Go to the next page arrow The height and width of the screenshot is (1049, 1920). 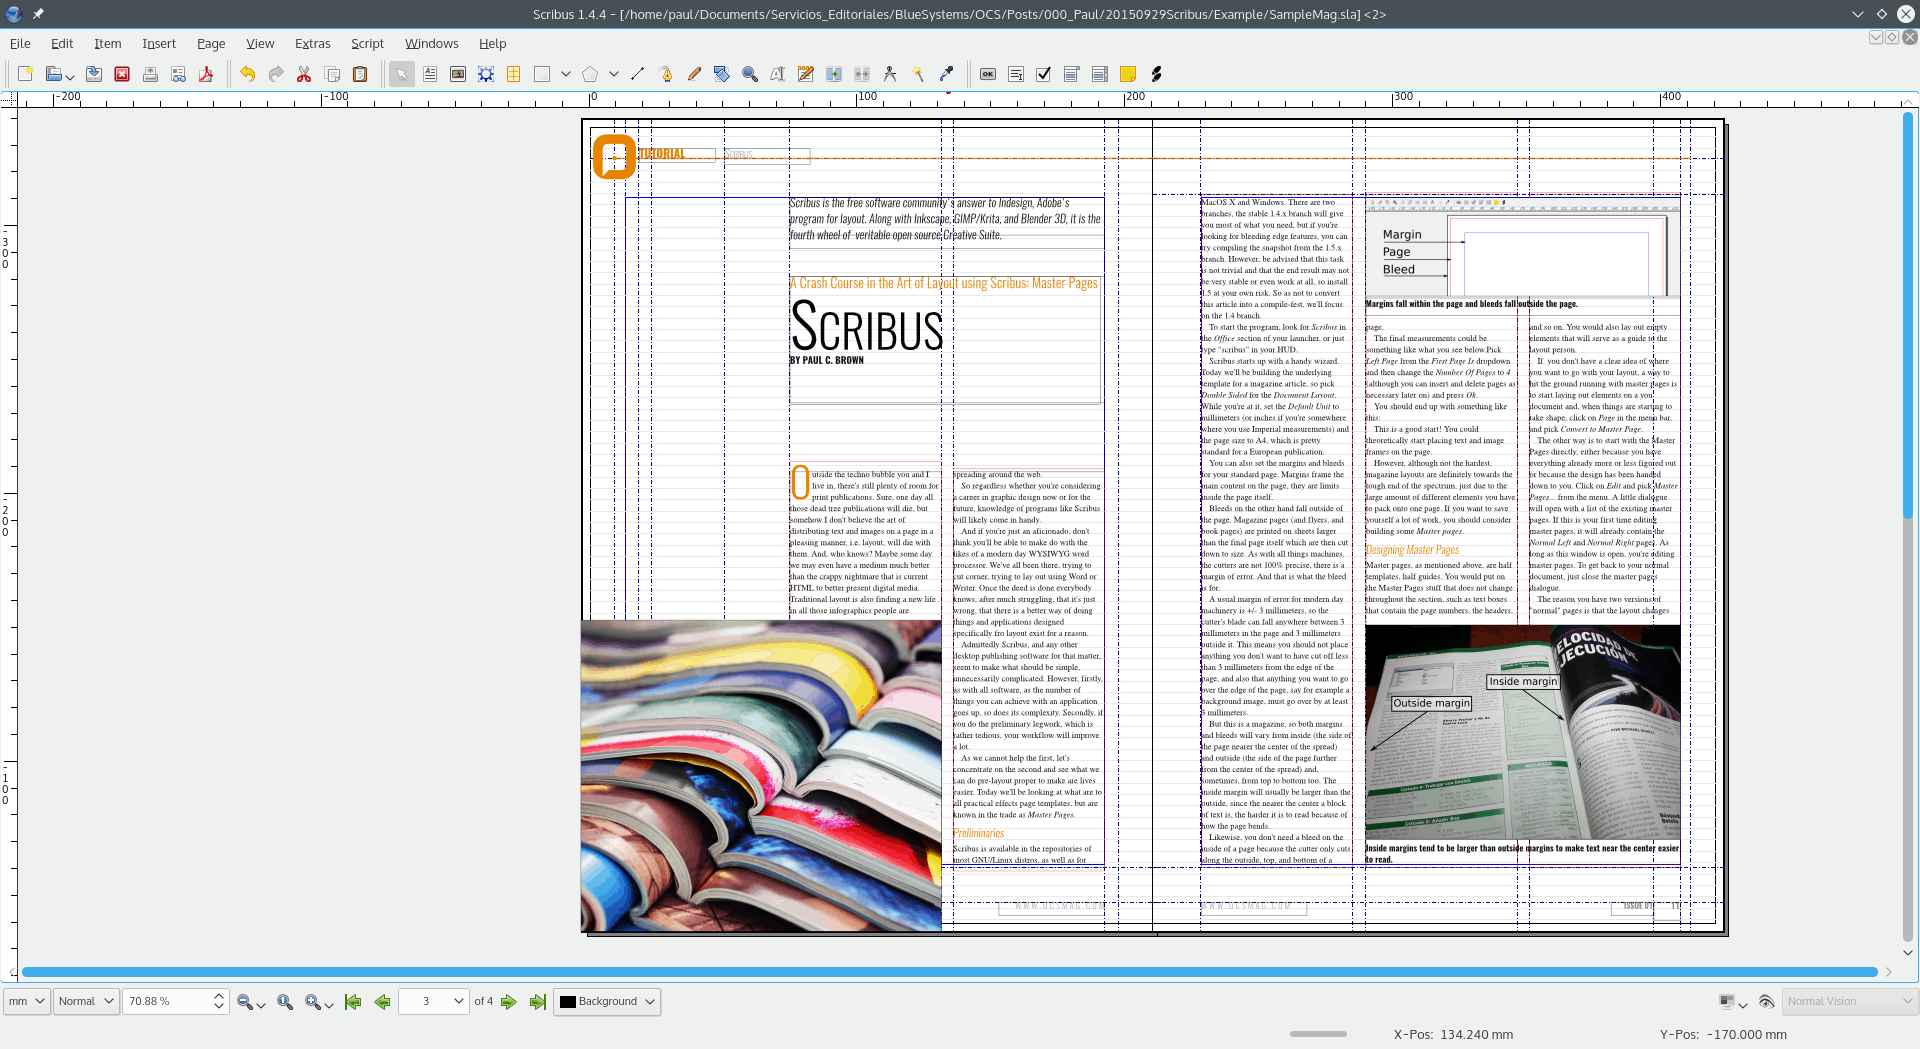click(x=509, y=1001)
